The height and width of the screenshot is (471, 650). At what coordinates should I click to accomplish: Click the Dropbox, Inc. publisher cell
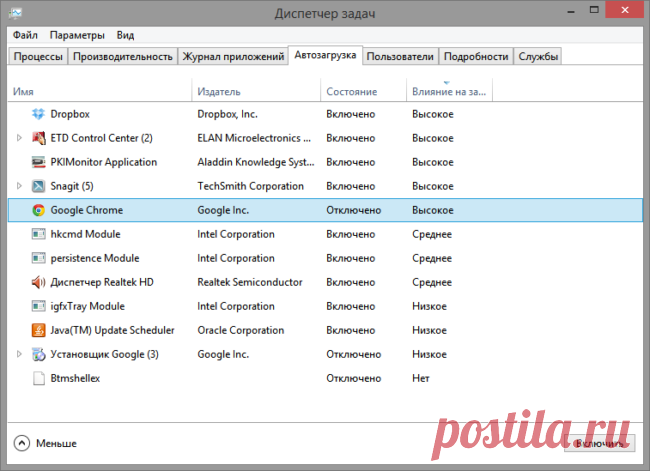click(228, 114)
